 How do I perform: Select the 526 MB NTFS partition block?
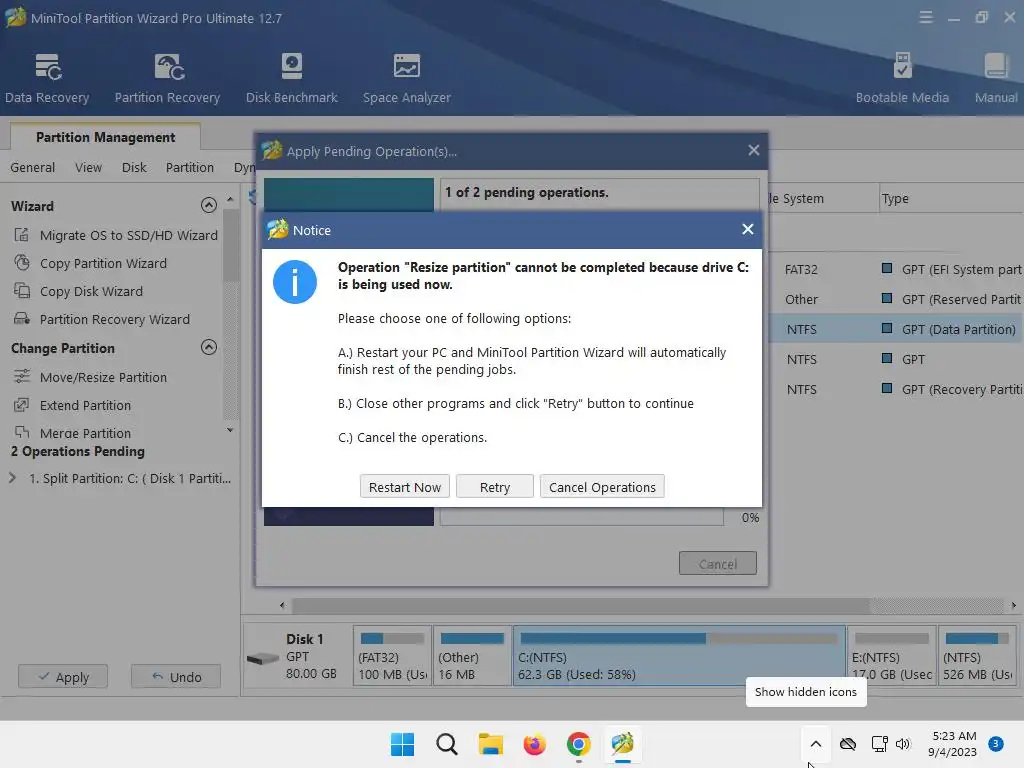coord(978,656)
